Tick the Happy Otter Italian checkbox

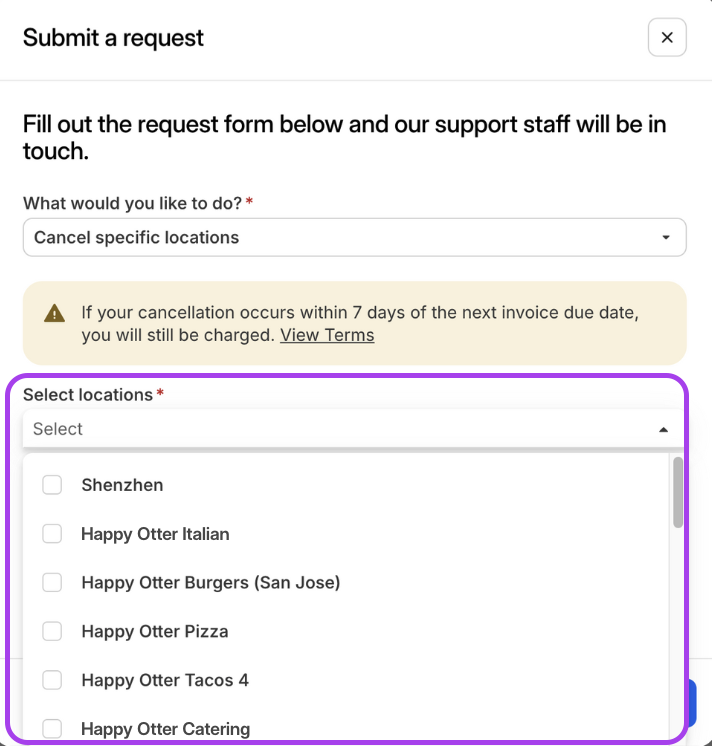coord(52,534)
